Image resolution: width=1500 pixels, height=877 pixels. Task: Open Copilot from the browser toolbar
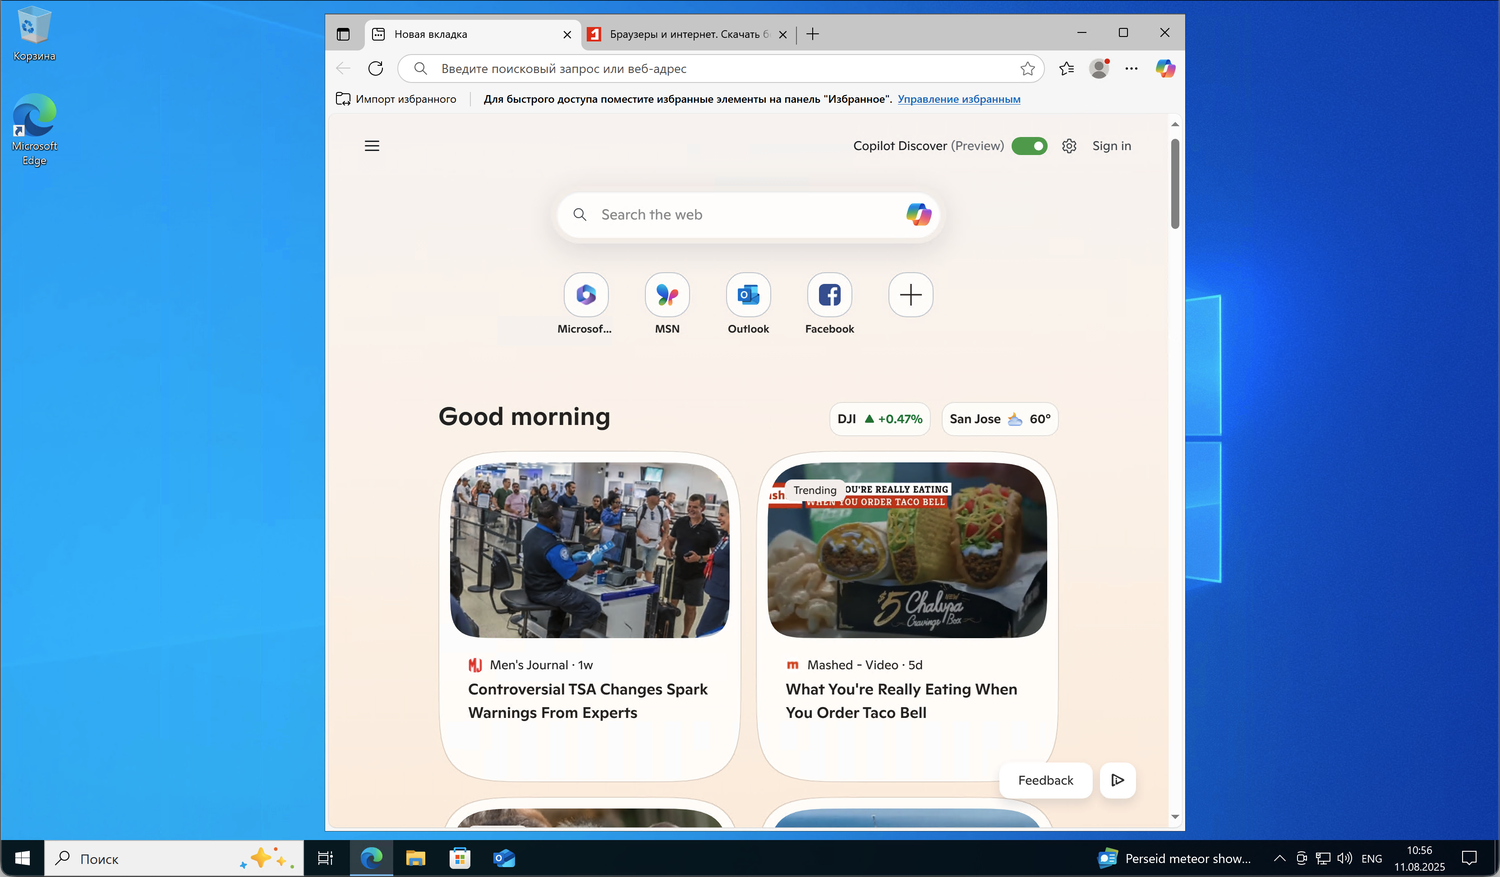tap(1165, 68)
